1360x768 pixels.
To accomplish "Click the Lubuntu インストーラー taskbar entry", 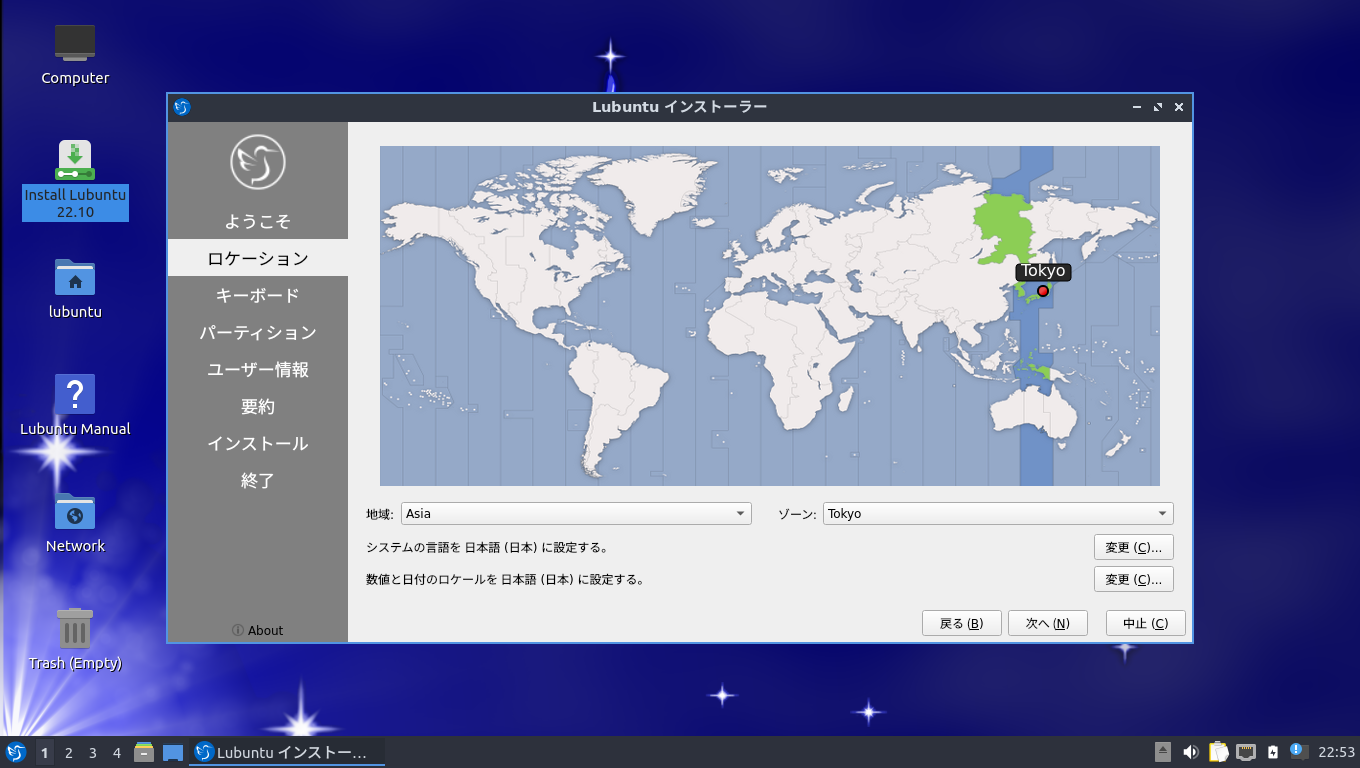I will (287, 752).
